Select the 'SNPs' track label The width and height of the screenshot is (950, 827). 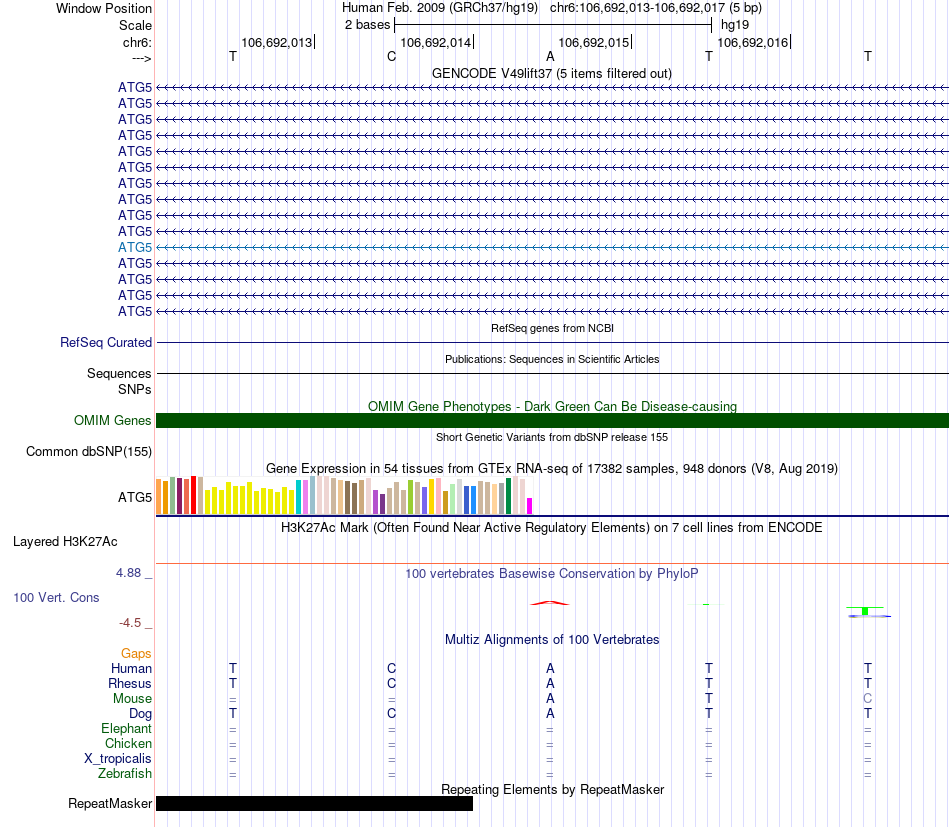coord(135,390)
